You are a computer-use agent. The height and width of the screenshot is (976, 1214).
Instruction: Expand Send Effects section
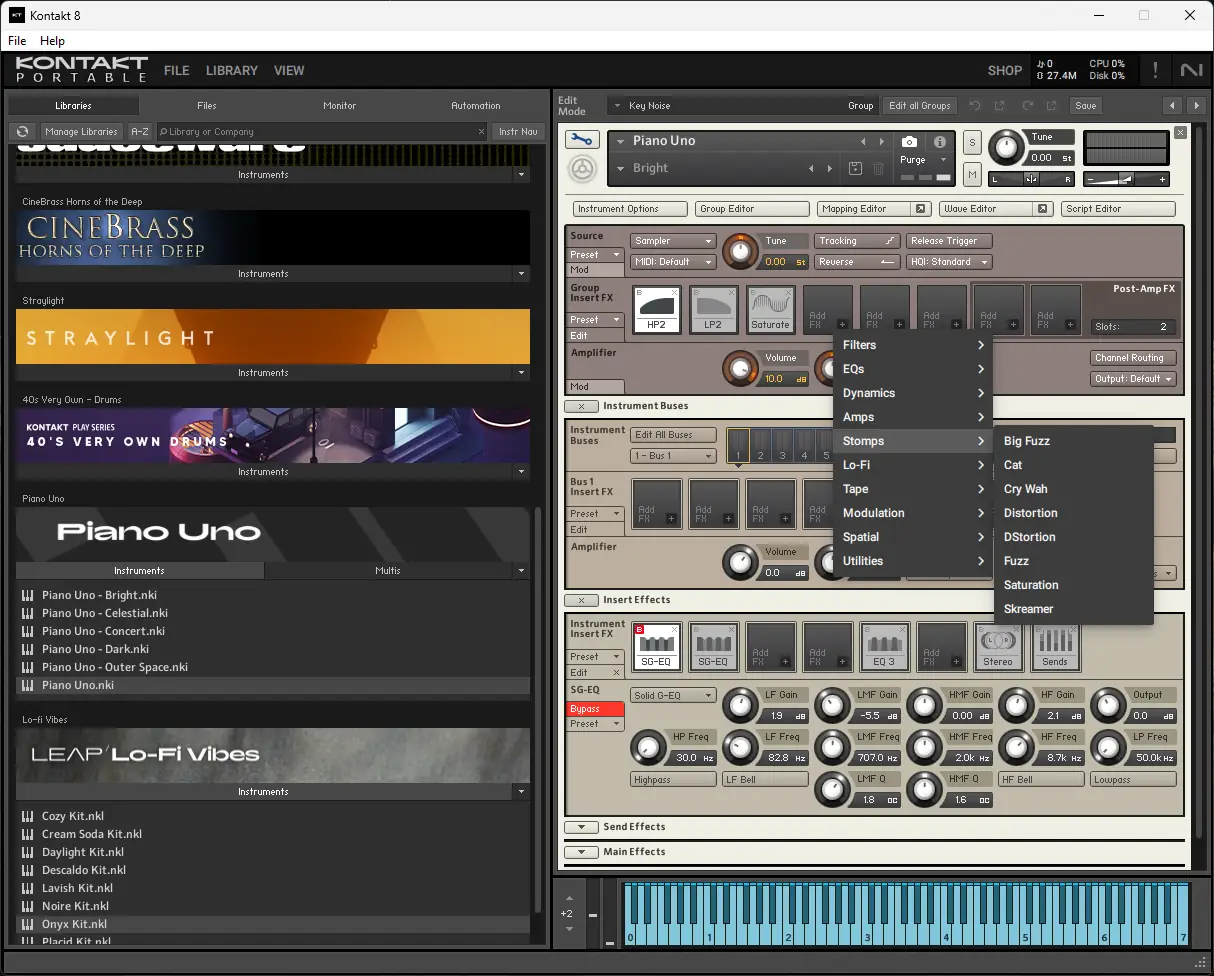click(581, 827)
